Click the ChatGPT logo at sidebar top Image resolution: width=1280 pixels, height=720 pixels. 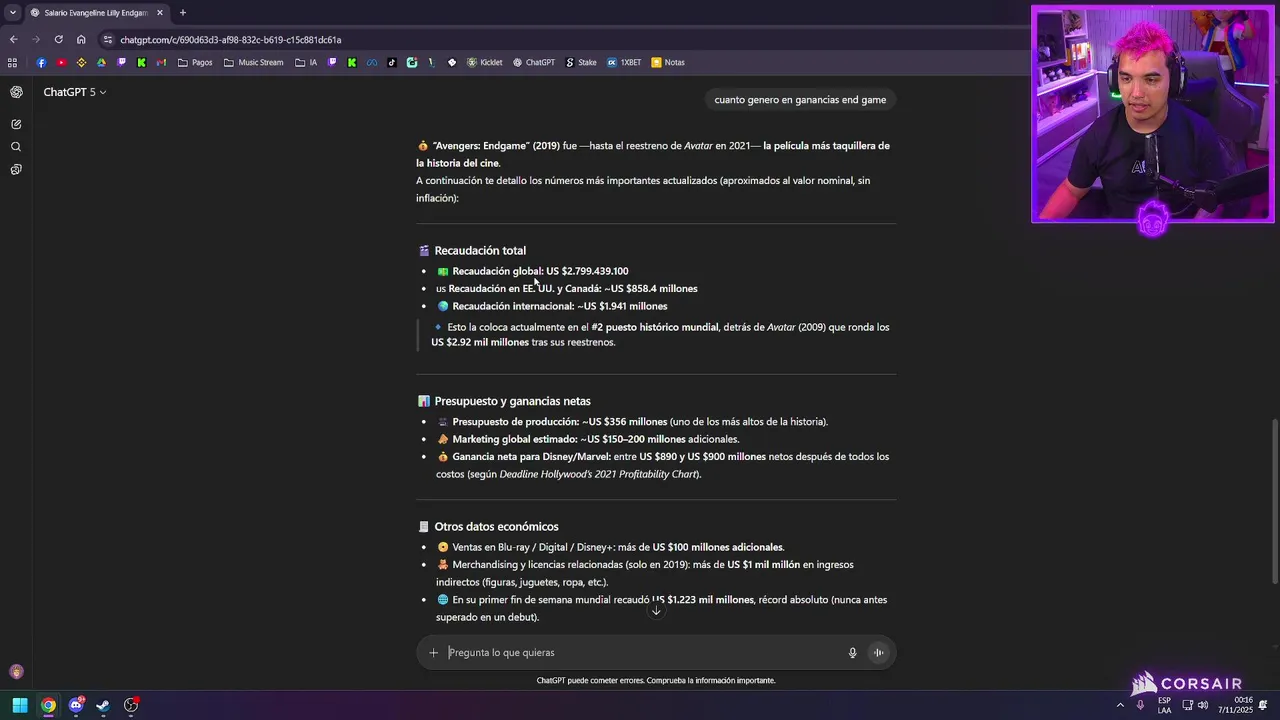(x=16, y=92)
